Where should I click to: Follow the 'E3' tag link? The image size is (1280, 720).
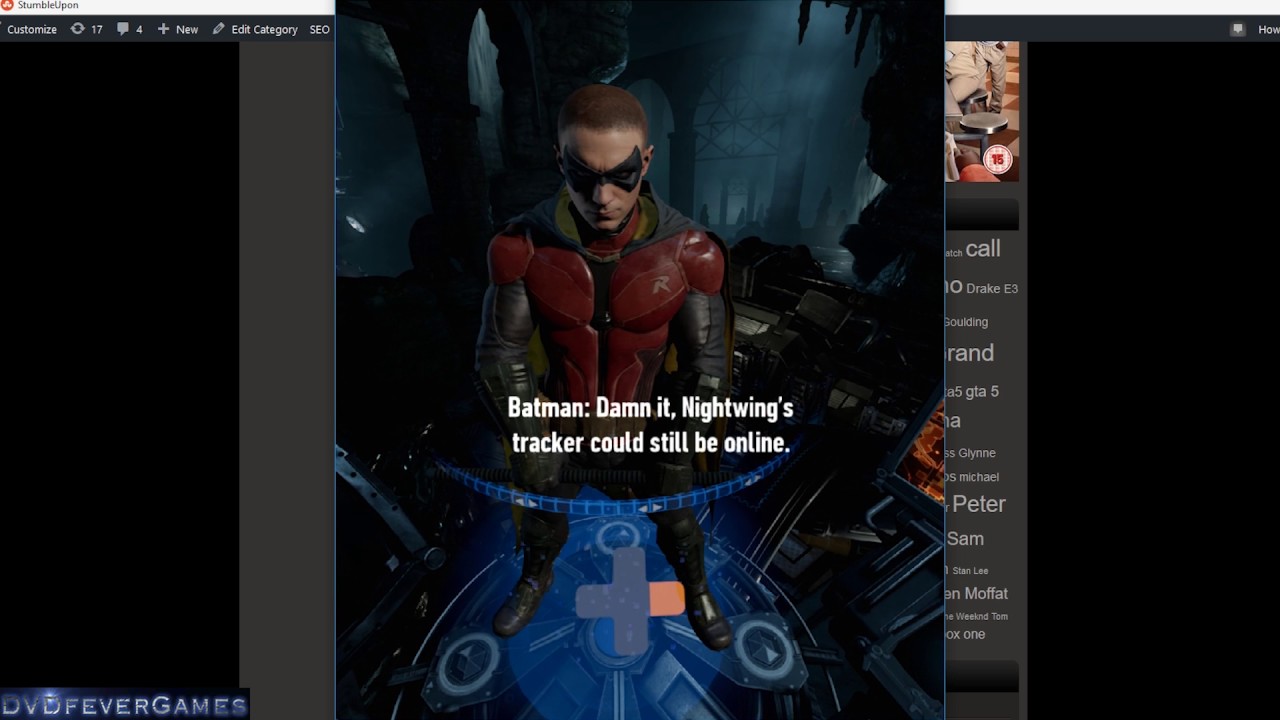1011,288
